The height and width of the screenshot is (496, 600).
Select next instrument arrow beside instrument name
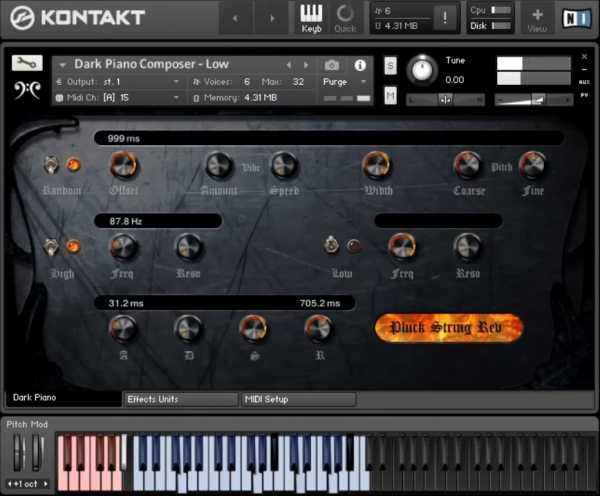306,65
